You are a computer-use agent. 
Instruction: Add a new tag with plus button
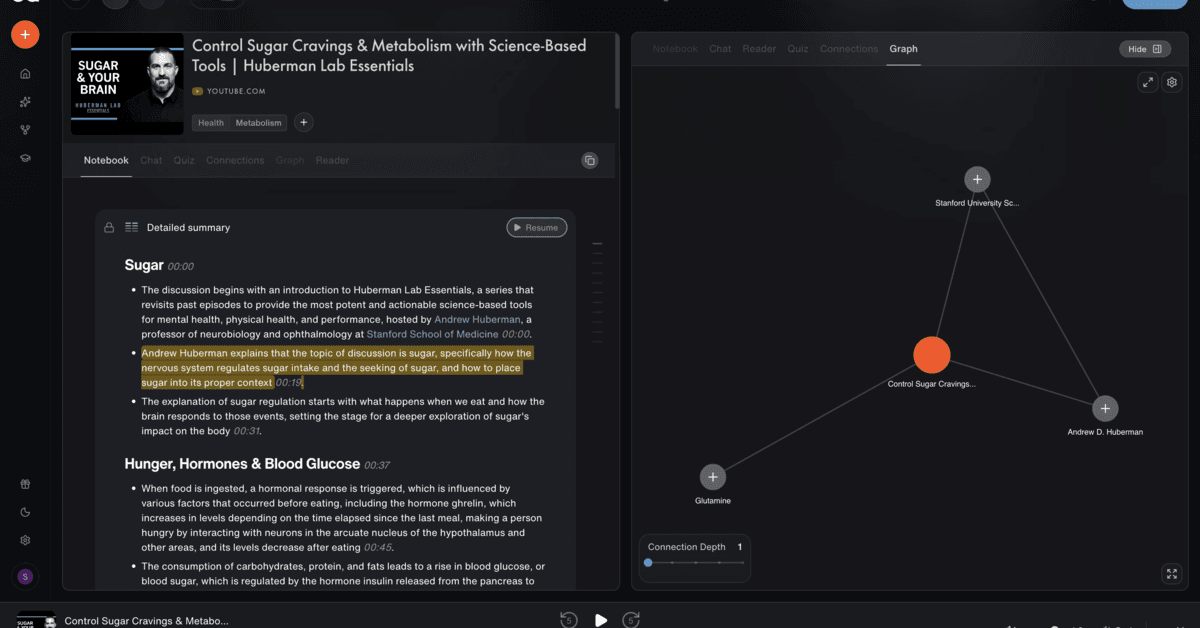coord(304,123)
